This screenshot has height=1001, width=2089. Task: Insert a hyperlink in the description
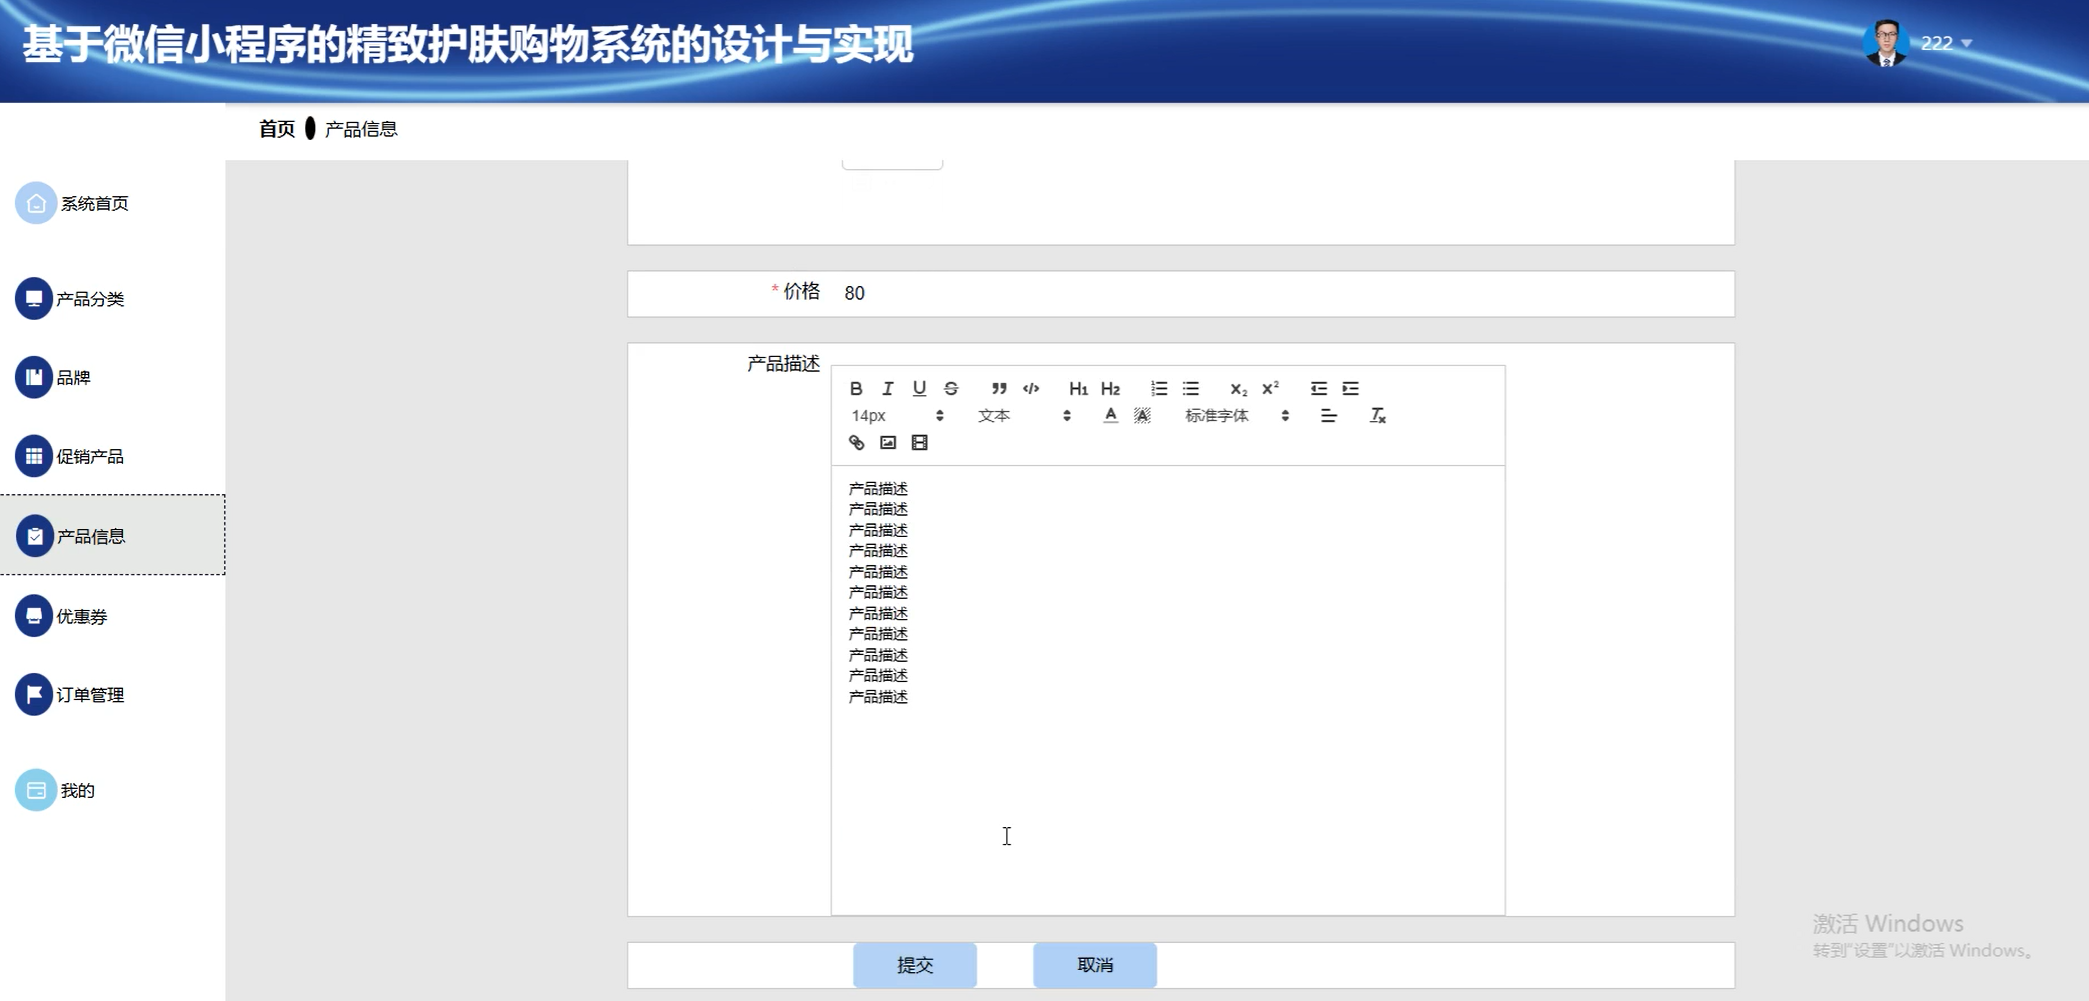[856, 442]
